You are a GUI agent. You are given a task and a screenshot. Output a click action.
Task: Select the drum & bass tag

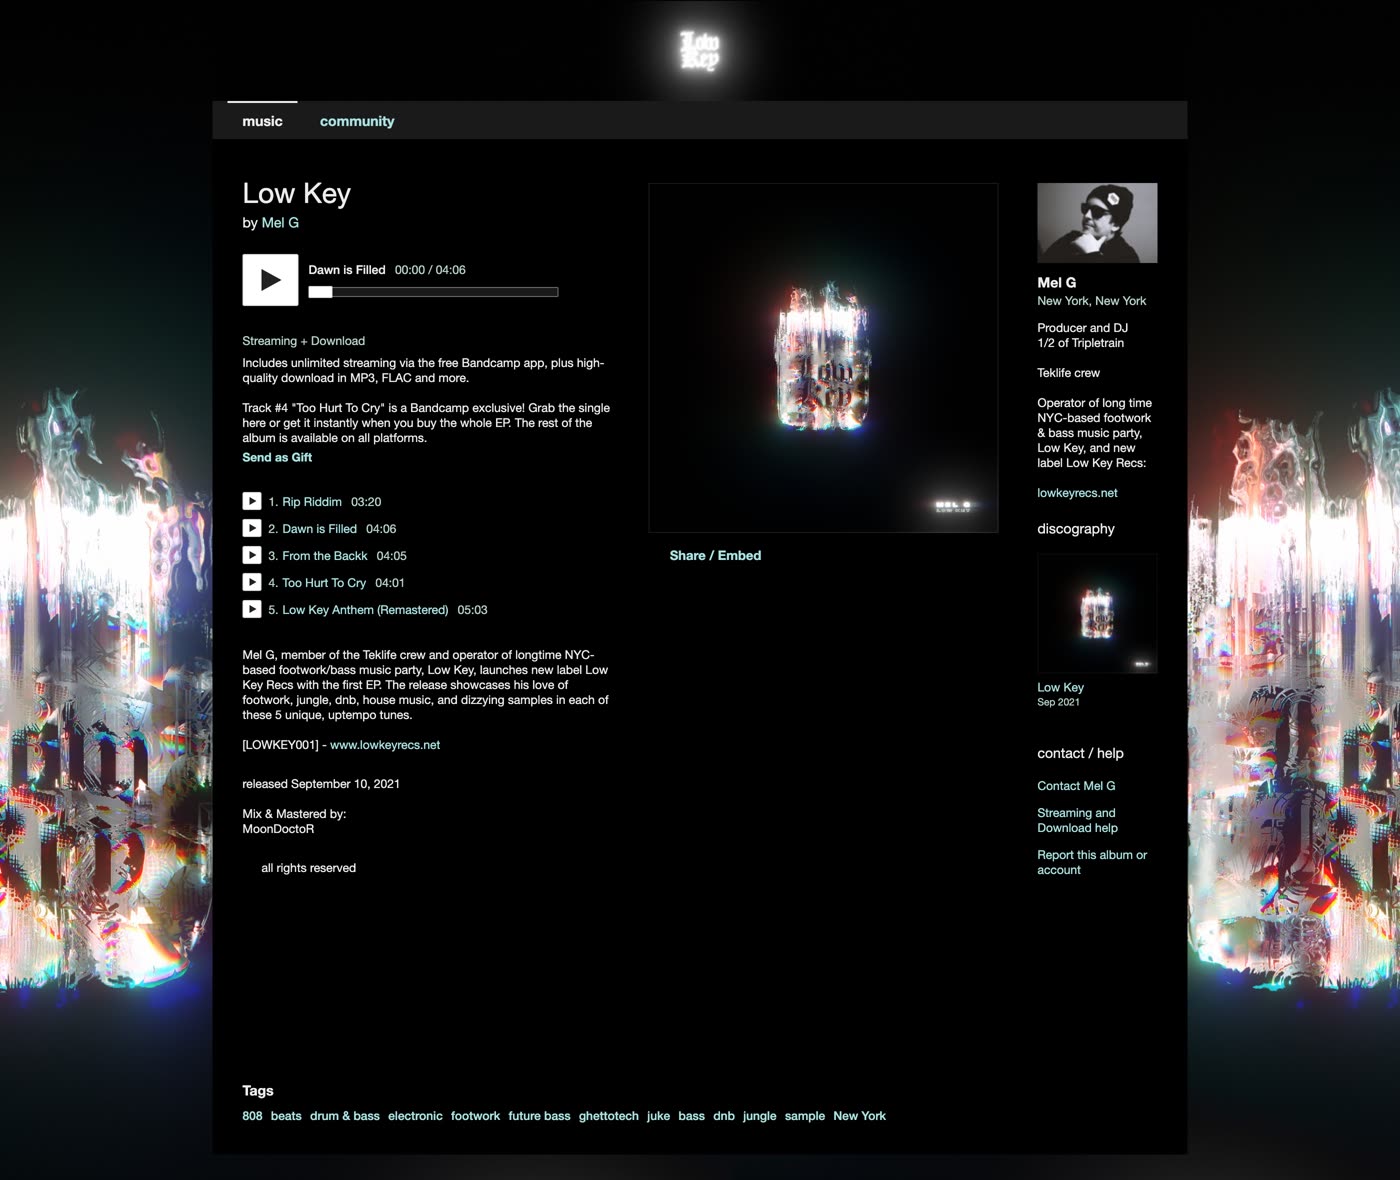(x=345, y=1116)
